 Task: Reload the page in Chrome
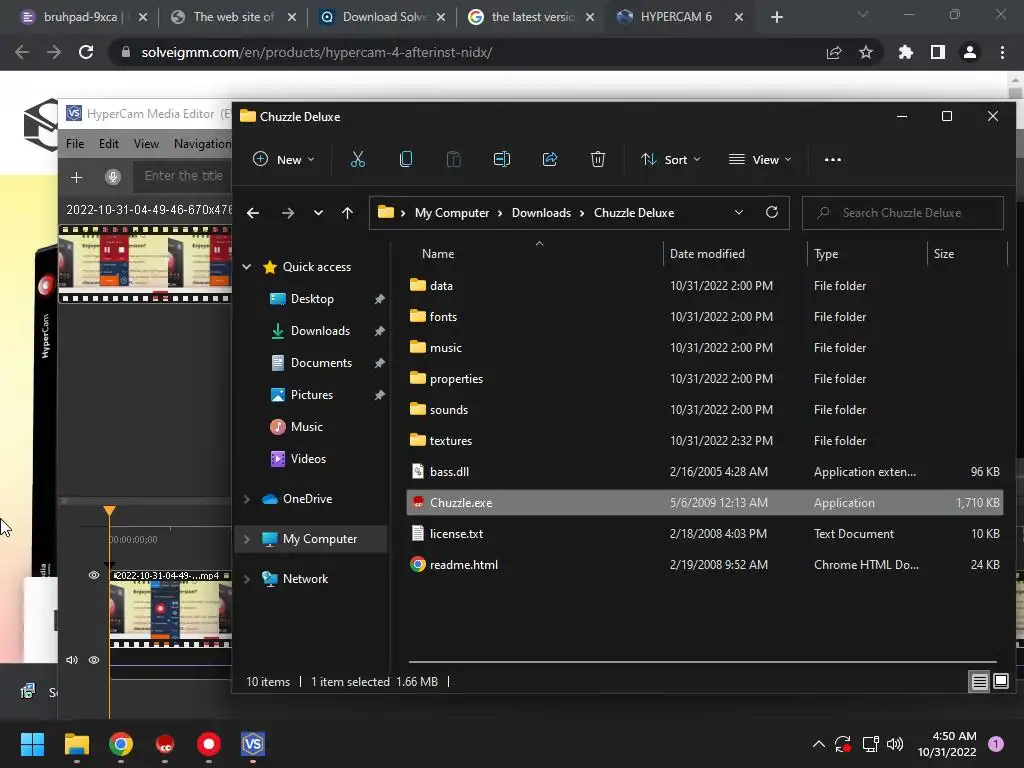pos(86,52)
